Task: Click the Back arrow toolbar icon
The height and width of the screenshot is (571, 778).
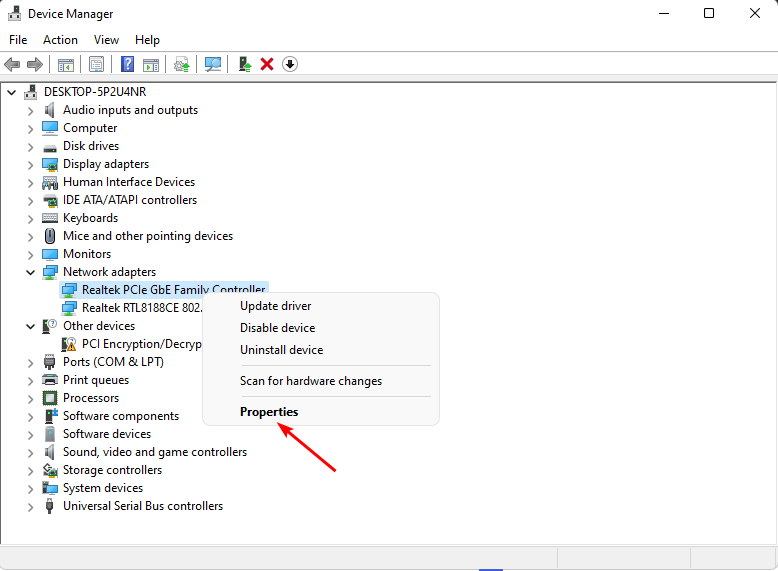Action: pos(12,64)
